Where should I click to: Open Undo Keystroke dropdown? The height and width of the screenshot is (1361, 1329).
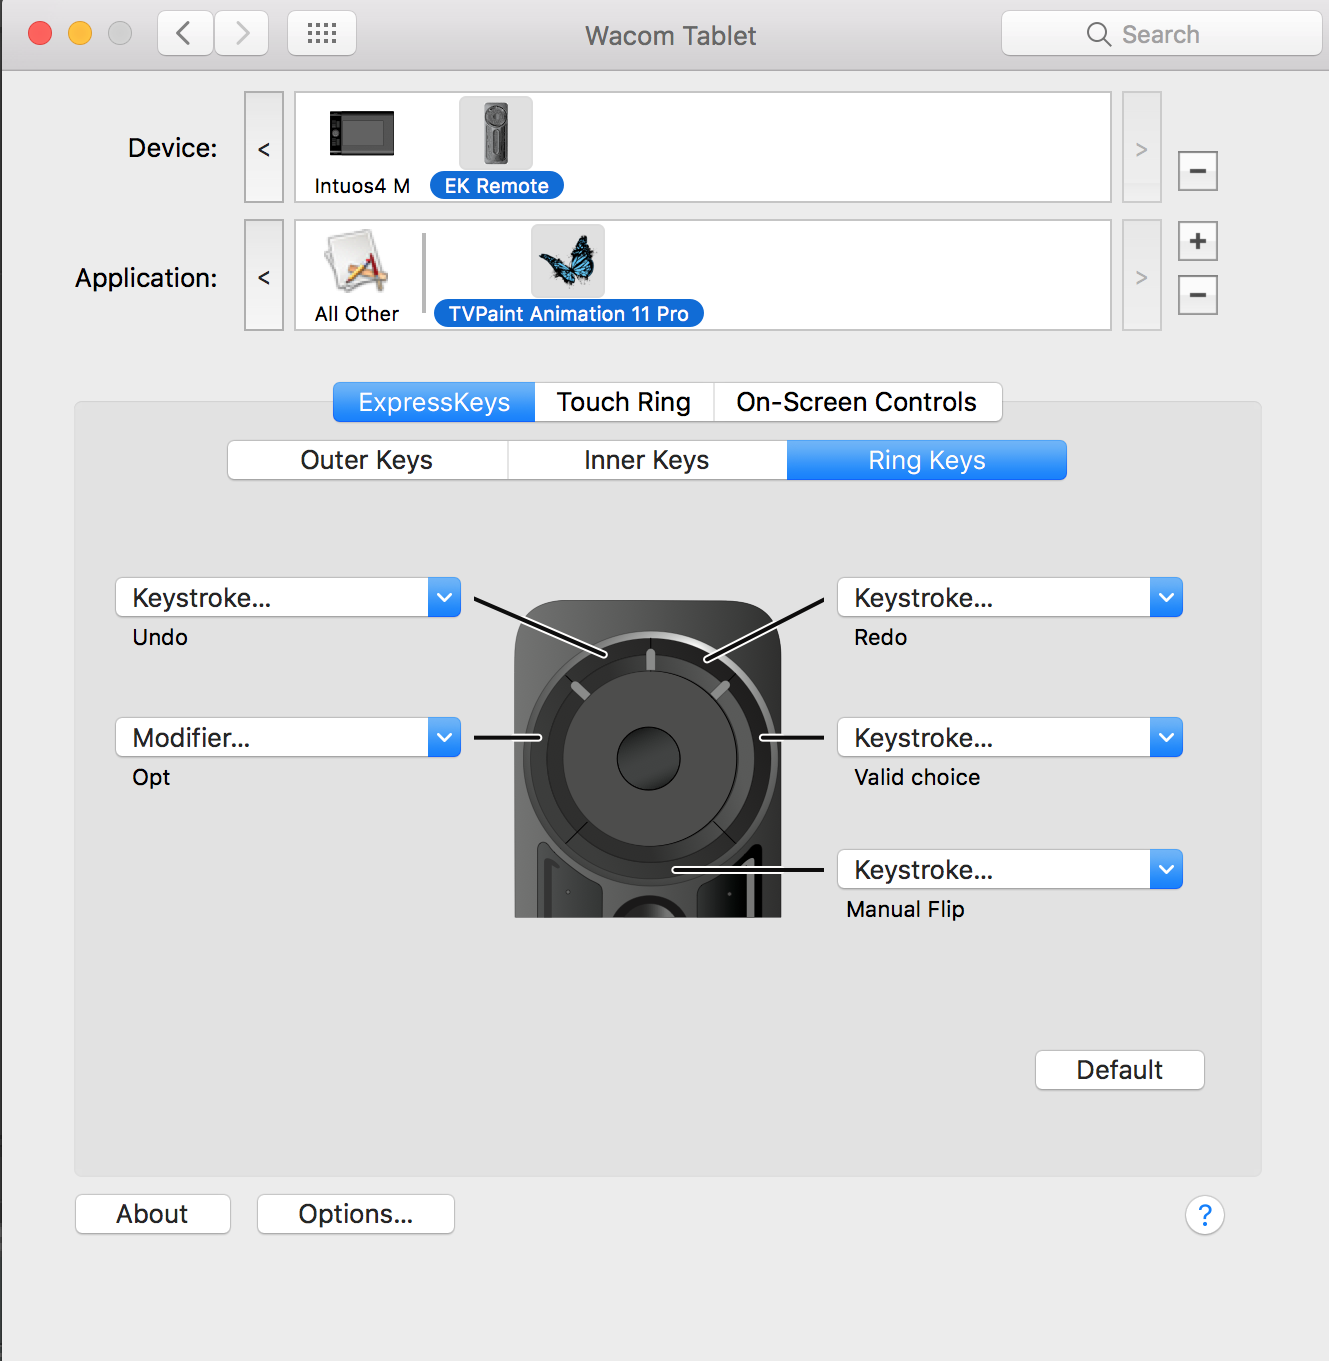288,597
